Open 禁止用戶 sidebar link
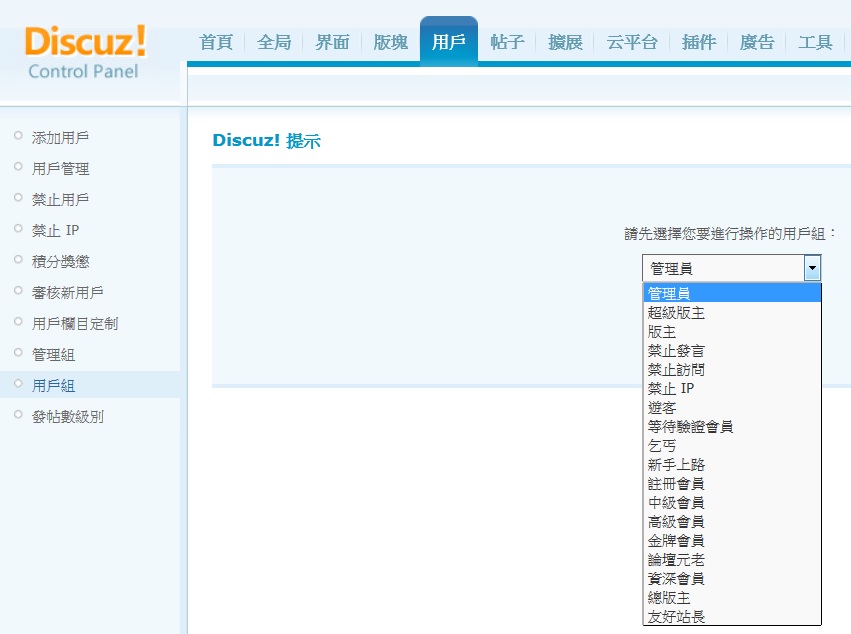Screen dimensions: 851x634 [x=60, y=200]
